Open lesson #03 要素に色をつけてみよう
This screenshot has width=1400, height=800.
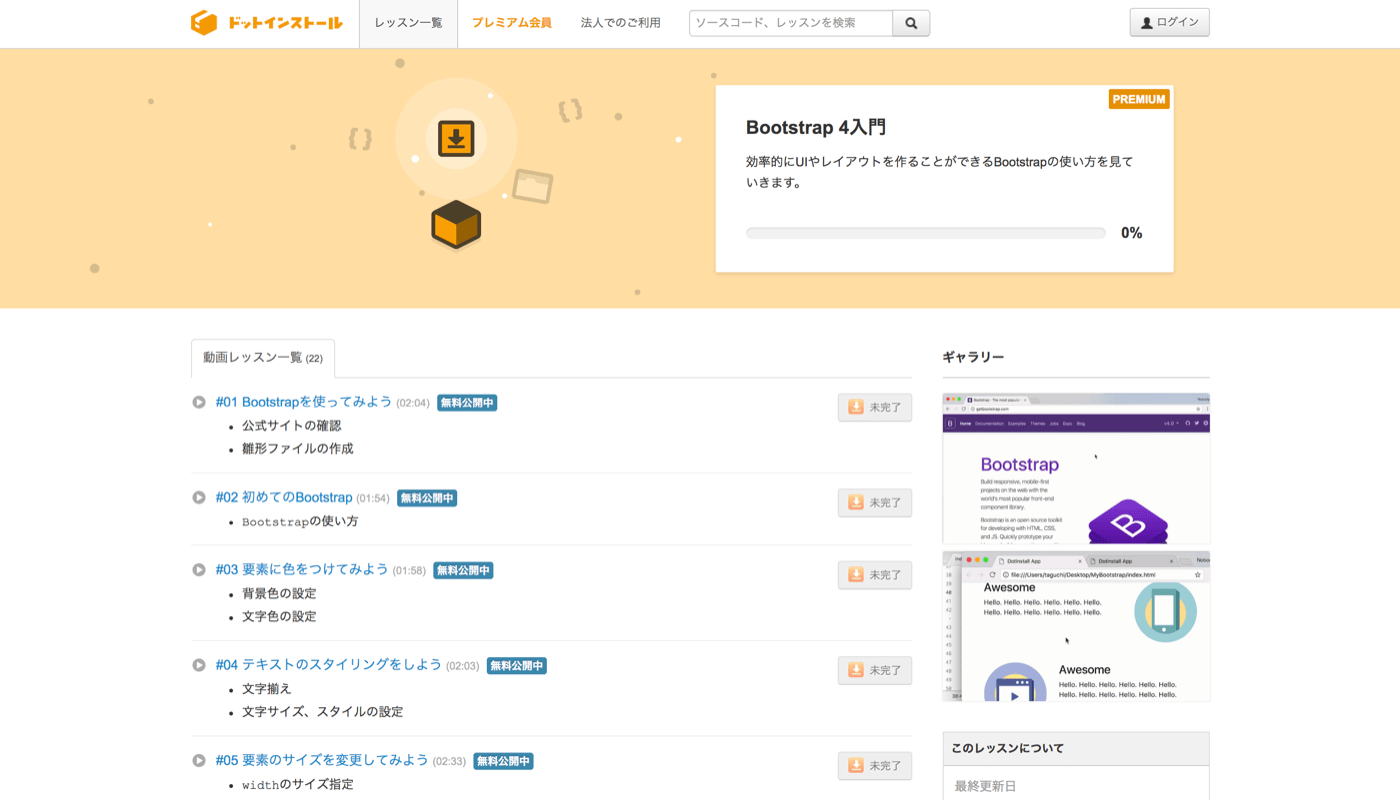(302, 569)
